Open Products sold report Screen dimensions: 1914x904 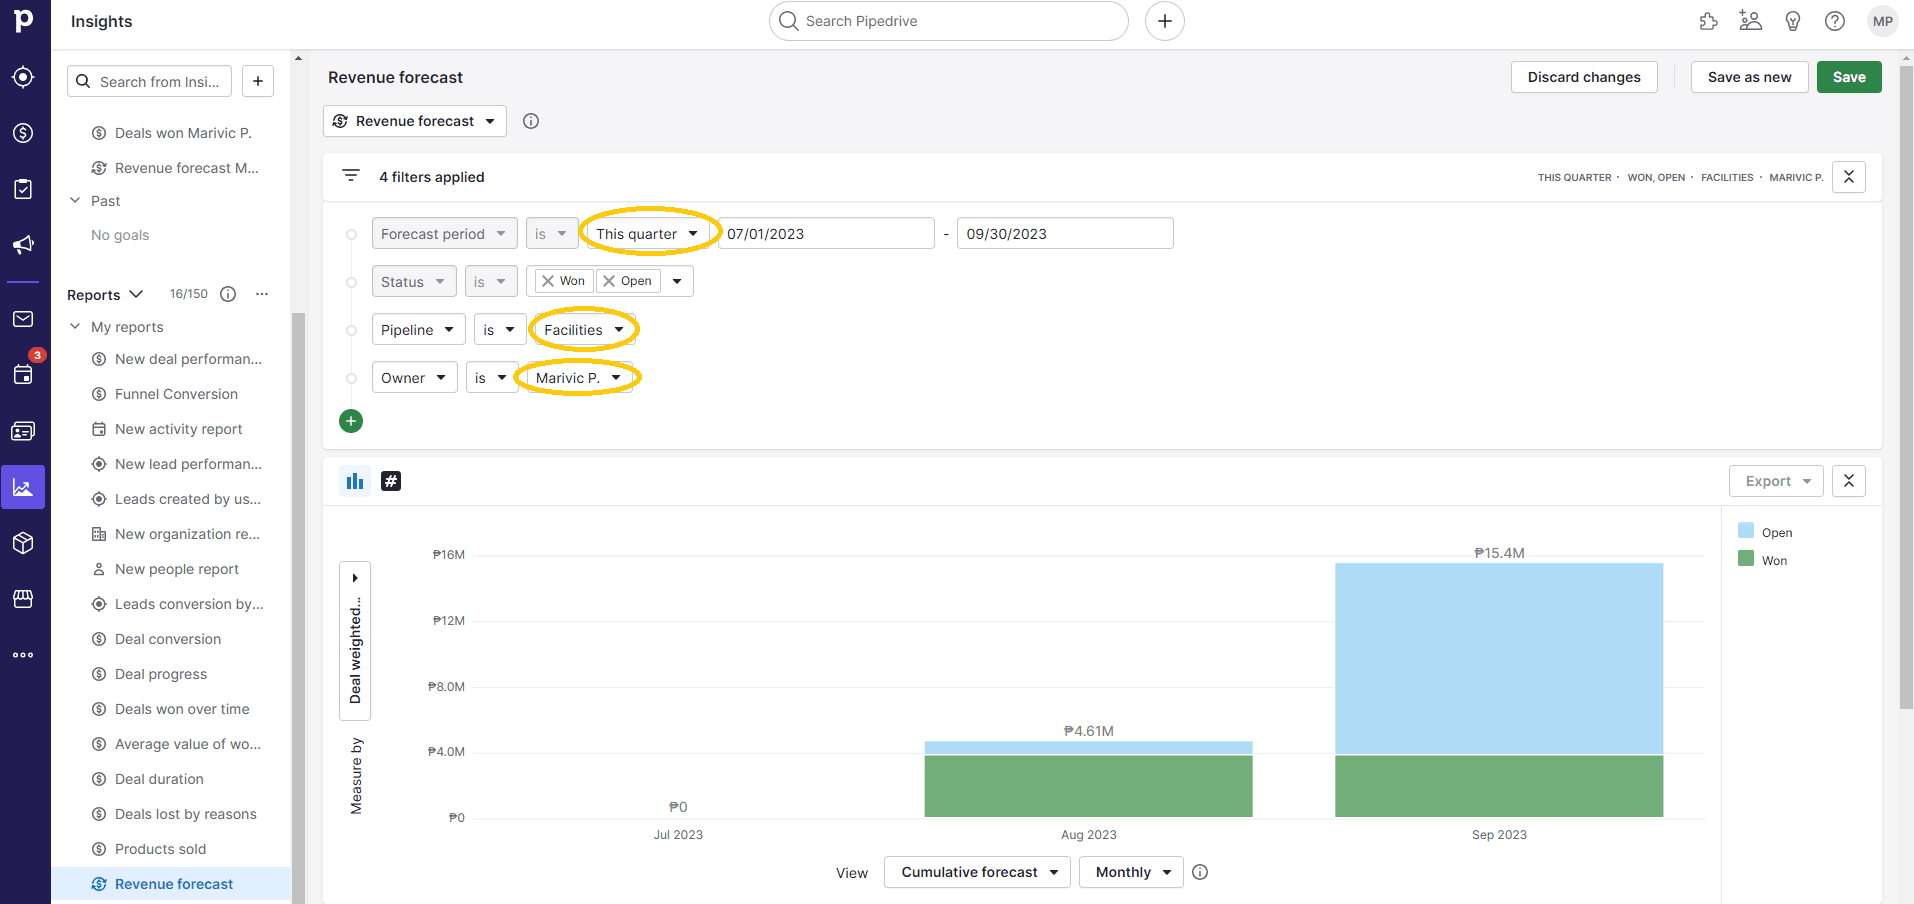click(160, 849)
